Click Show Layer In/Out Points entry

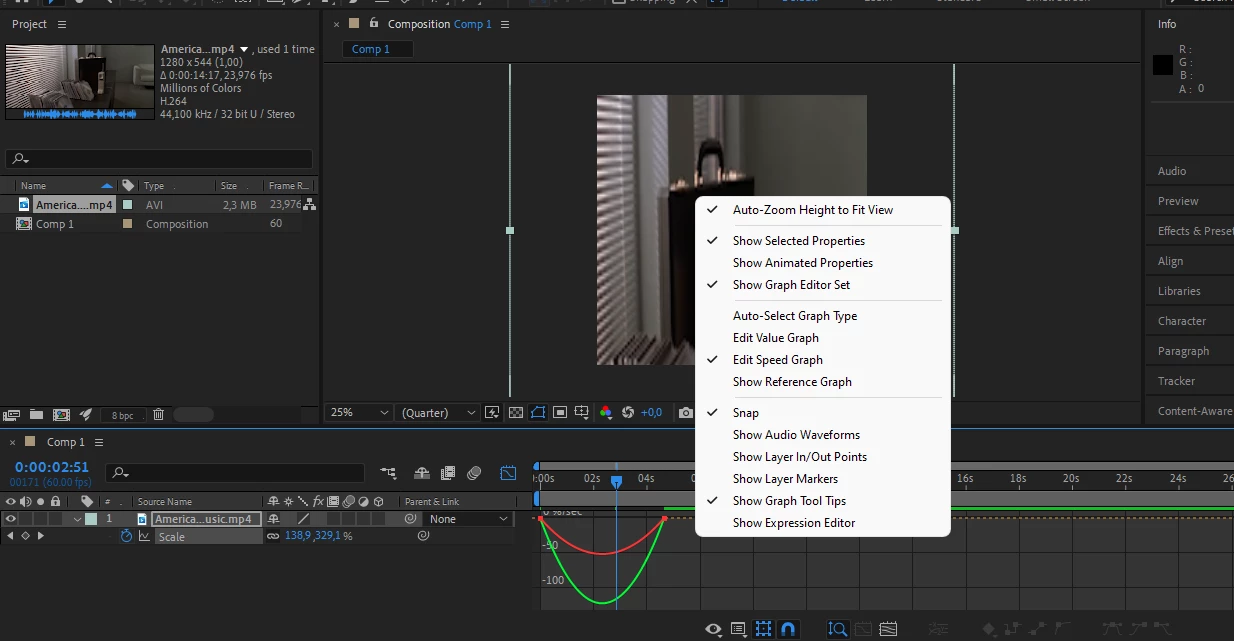[x=800, y=457]
